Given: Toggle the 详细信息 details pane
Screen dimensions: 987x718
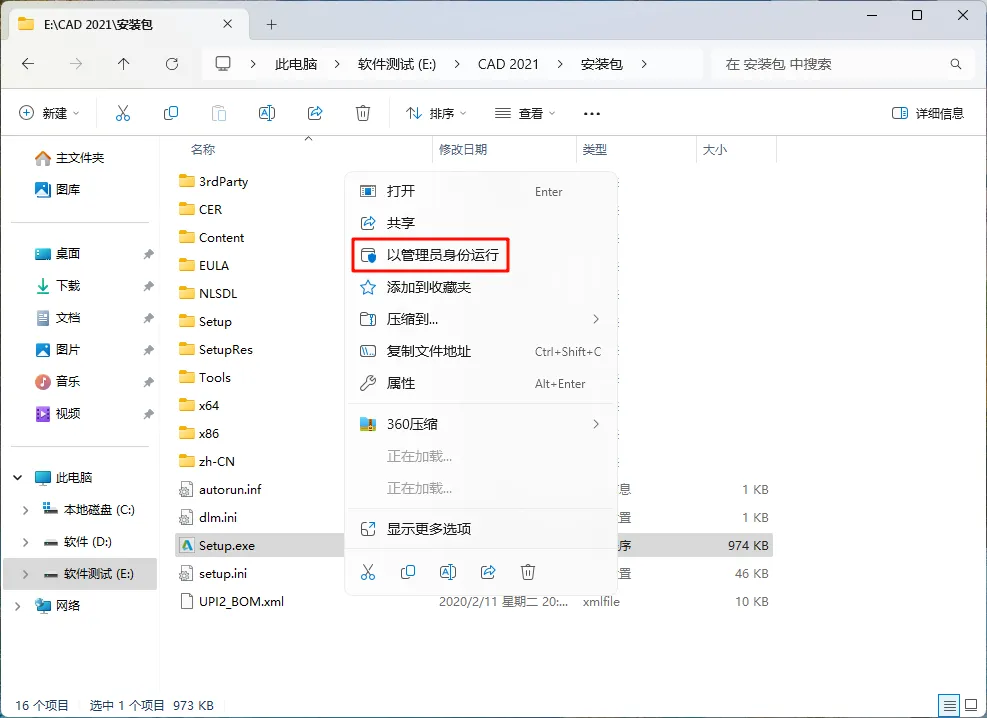Looking at the screenshot, I should [928, 113].
